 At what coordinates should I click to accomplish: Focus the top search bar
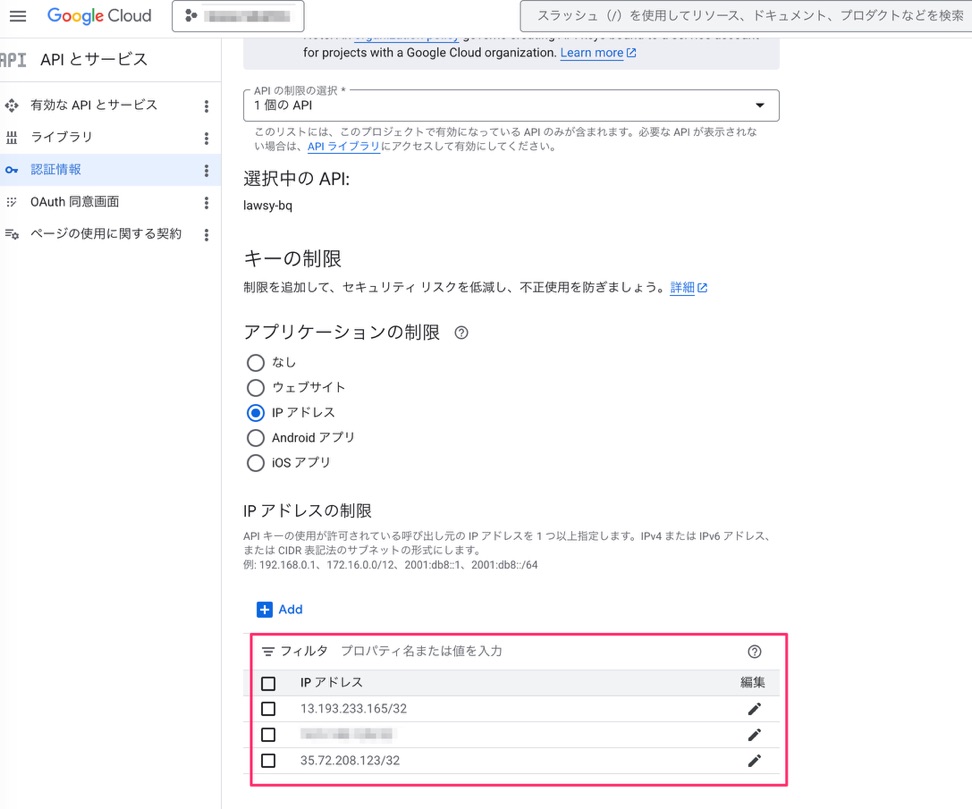(x=746, y=16)
